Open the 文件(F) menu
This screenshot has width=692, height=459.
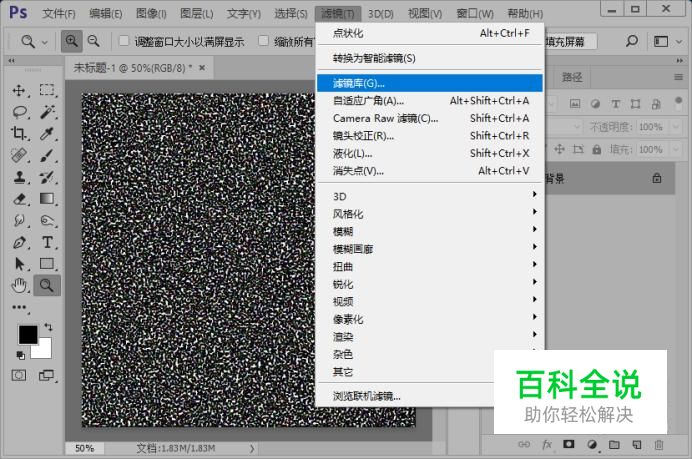click(59, 14)
